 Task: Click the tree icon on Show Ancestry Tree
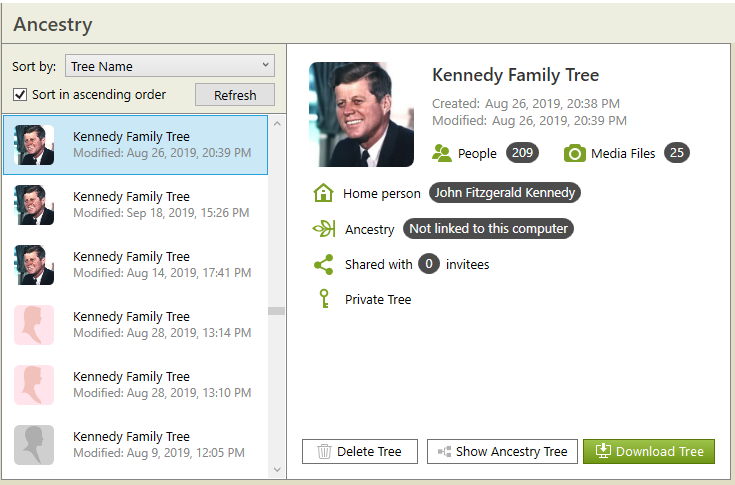click(444, 452)
